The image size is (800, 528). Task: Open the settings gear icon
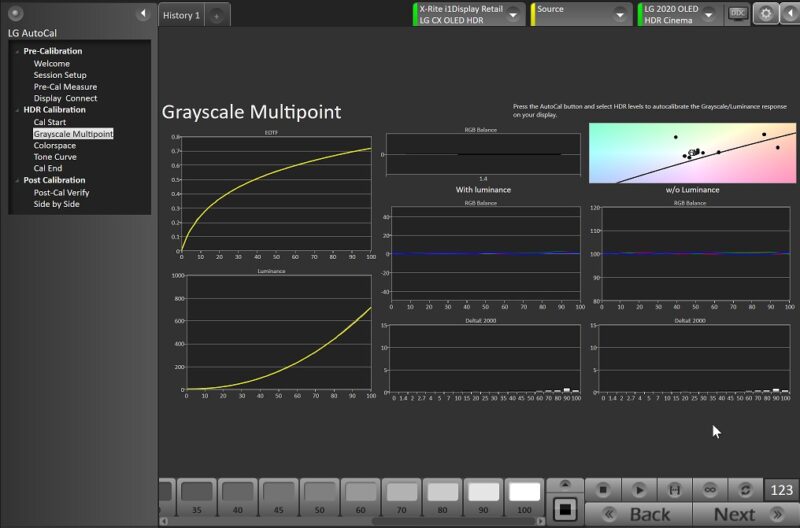[766, 14]
